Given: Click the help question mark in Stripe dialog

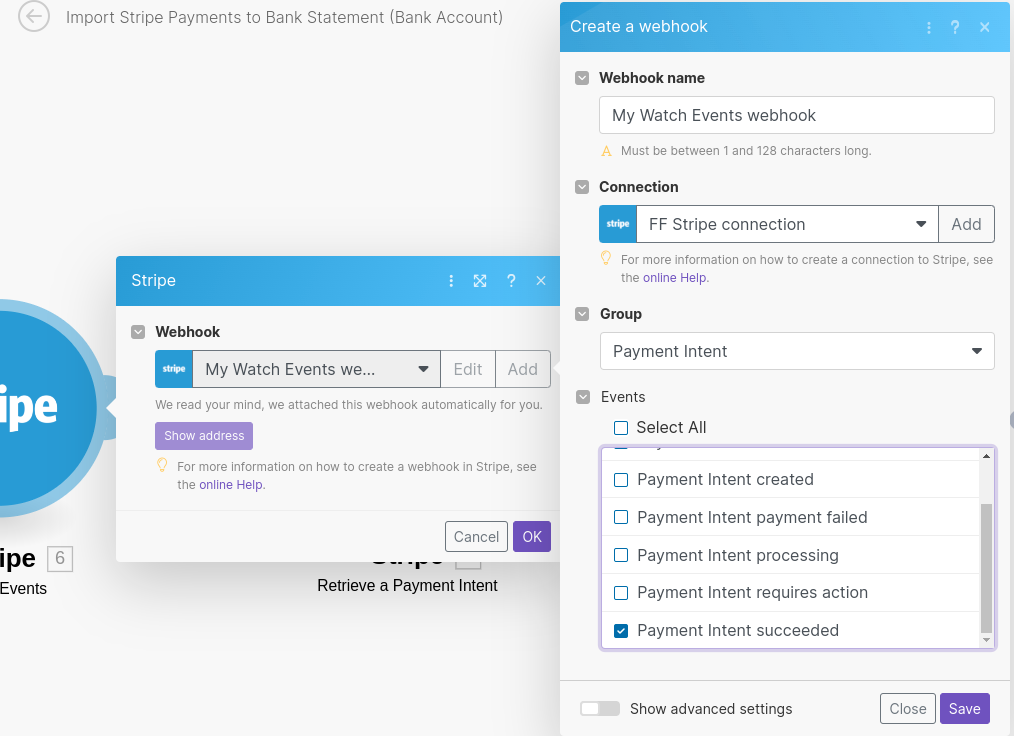Looking at the screenshot, I should 511,281.
